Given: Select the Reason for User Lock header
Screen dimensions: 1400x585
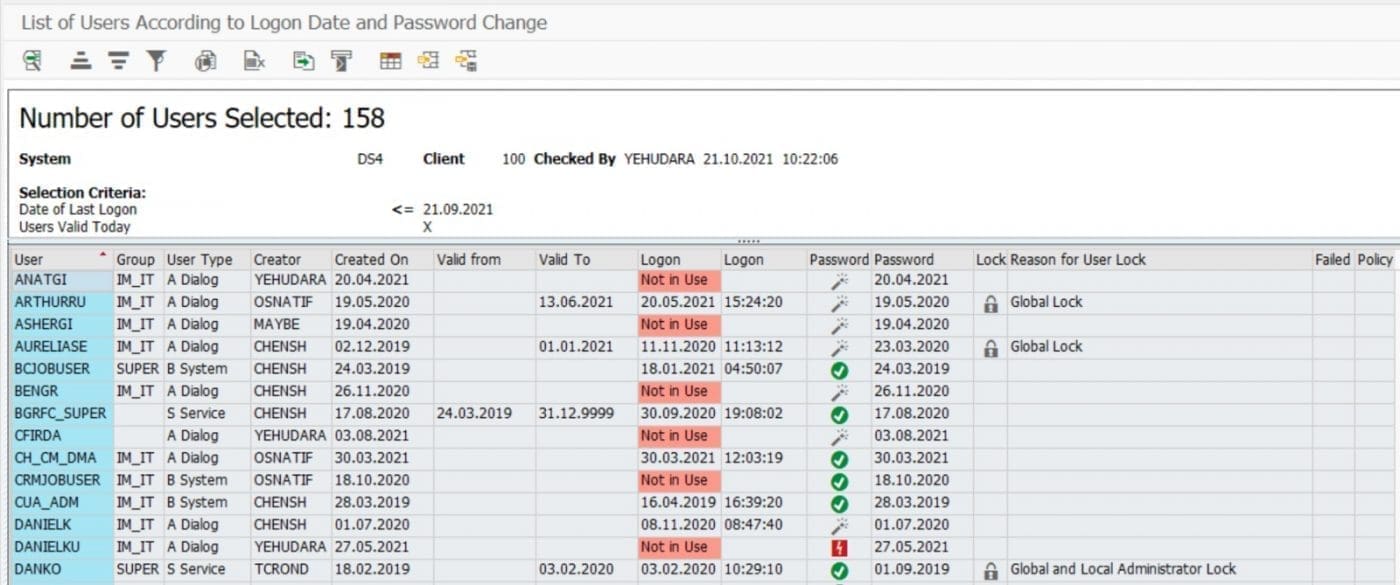Looking at the screenshot, I should (x=1159, y=259).
